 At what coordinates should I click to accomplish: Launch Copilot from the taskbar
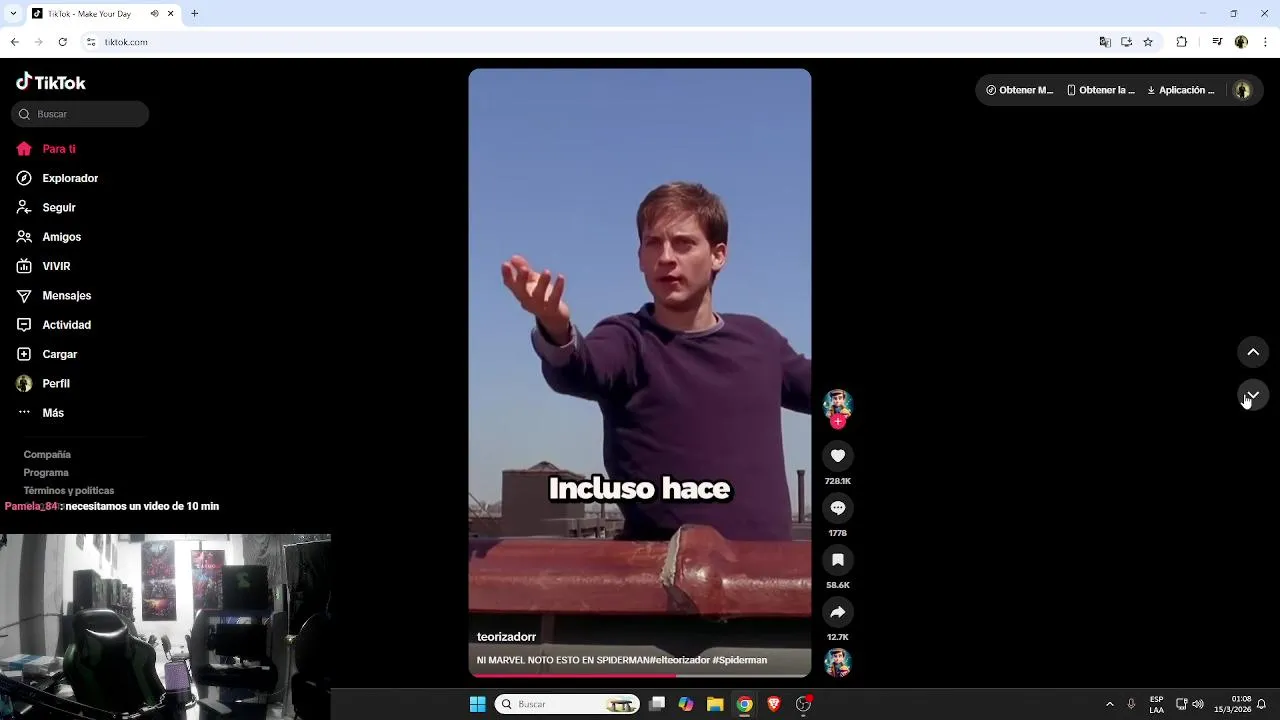tap(686, 704)
